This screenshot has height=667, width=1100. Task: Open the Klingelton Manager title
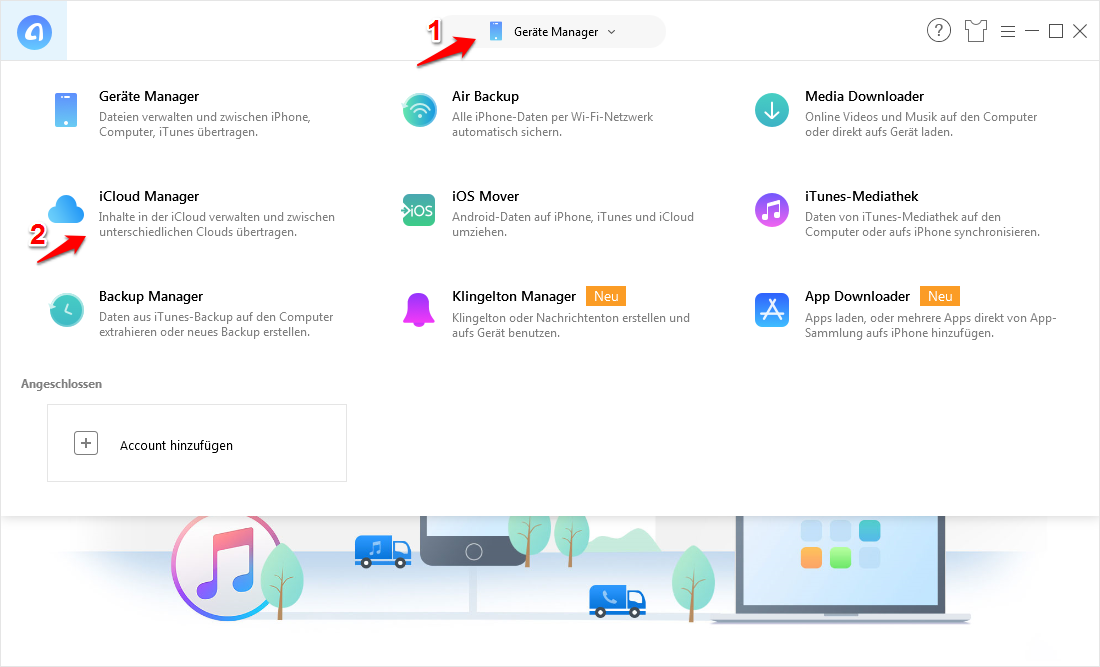(x=514, y=297)
